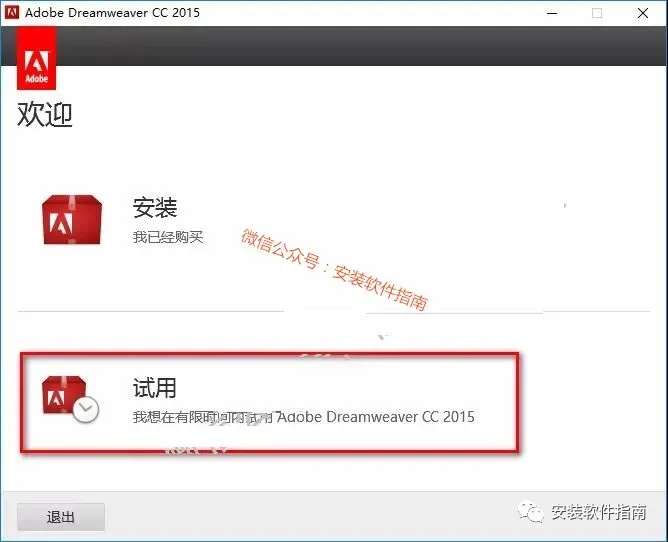Click the 退出 exit button
Image resolution: width=668 pixels, height=542 pixels.
(61, 517)
